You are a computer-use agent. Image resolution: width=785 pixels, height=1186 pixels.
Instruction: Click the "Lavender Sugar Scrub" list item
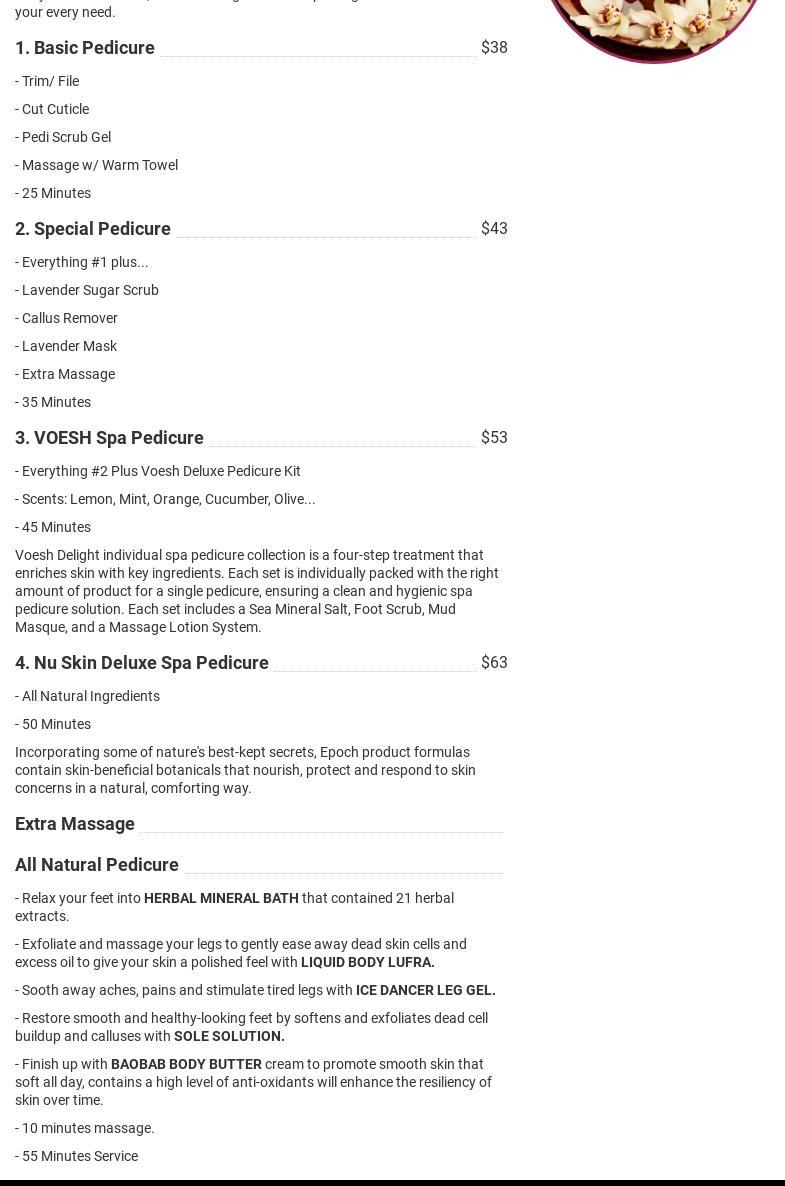(90, 290)
